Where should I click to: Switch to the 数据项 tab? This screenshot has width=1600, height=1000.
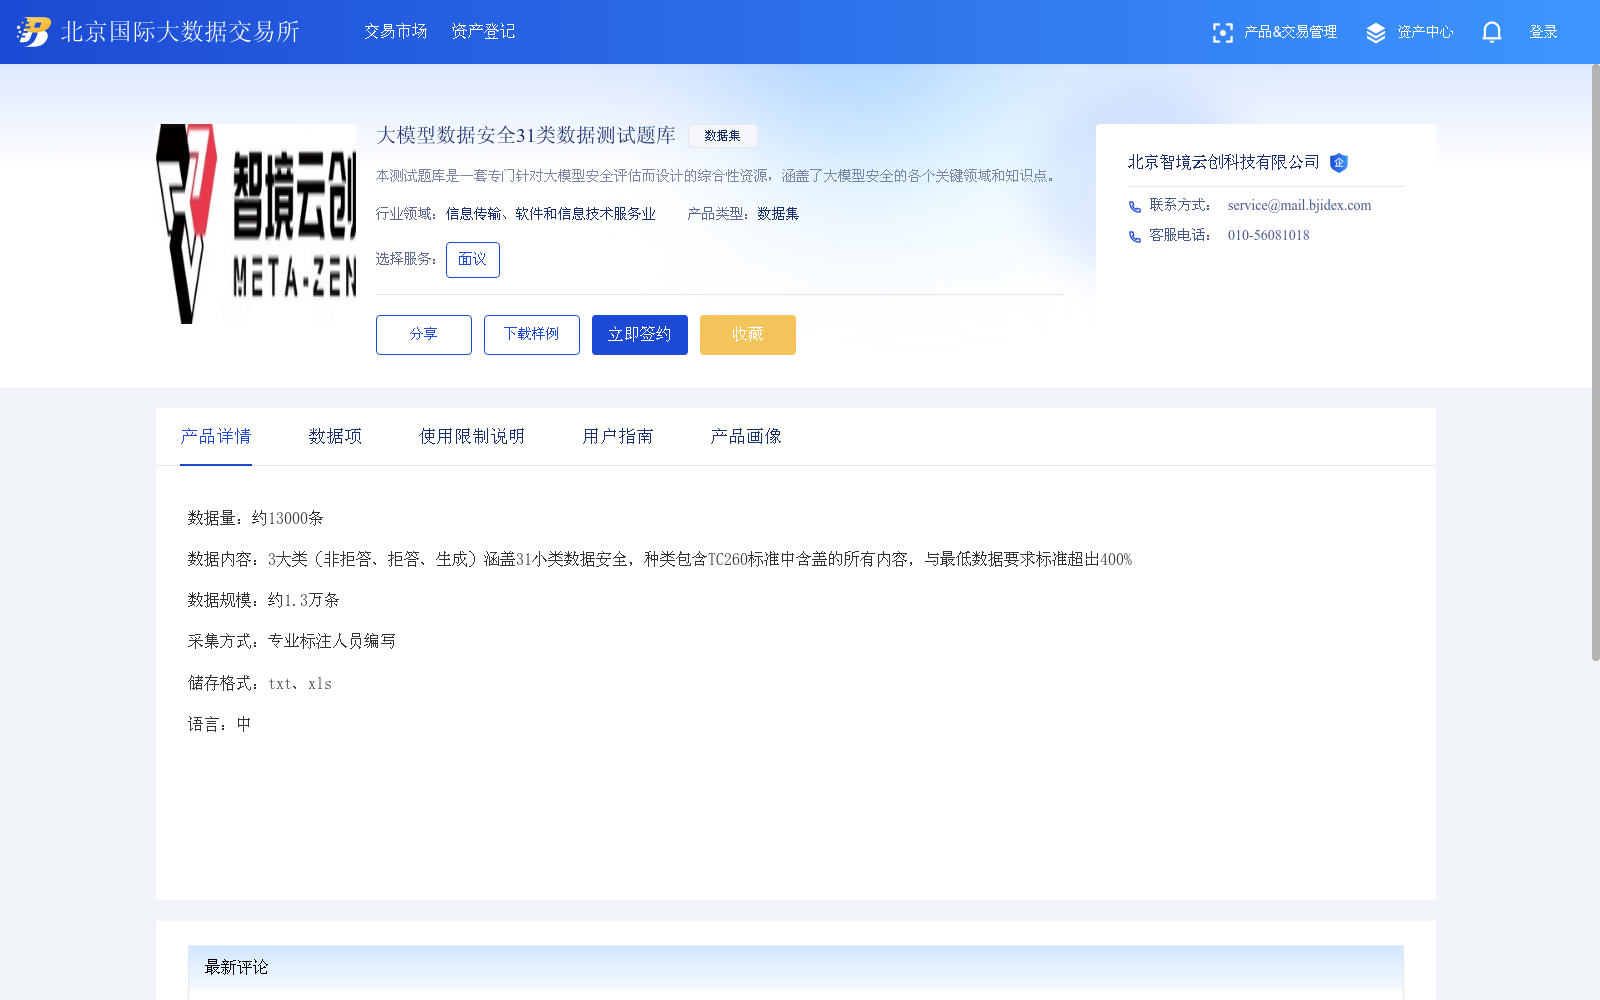tap(335, 437)
